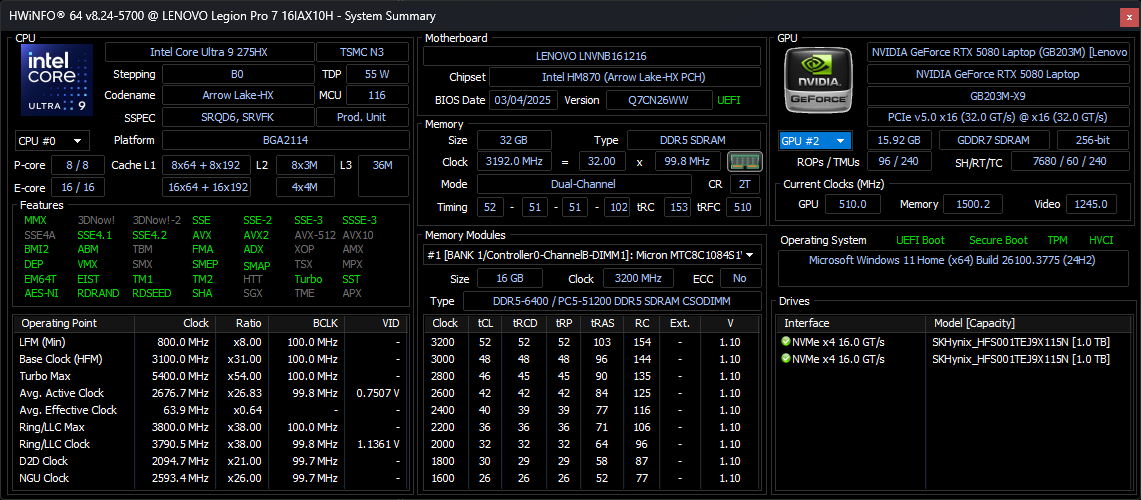Image resolution: width=1141 pixels, height=500 pixels.
Task: Open the CPU #0 selector dropdown
Action: pyautogui.click(x=51, y=141)
